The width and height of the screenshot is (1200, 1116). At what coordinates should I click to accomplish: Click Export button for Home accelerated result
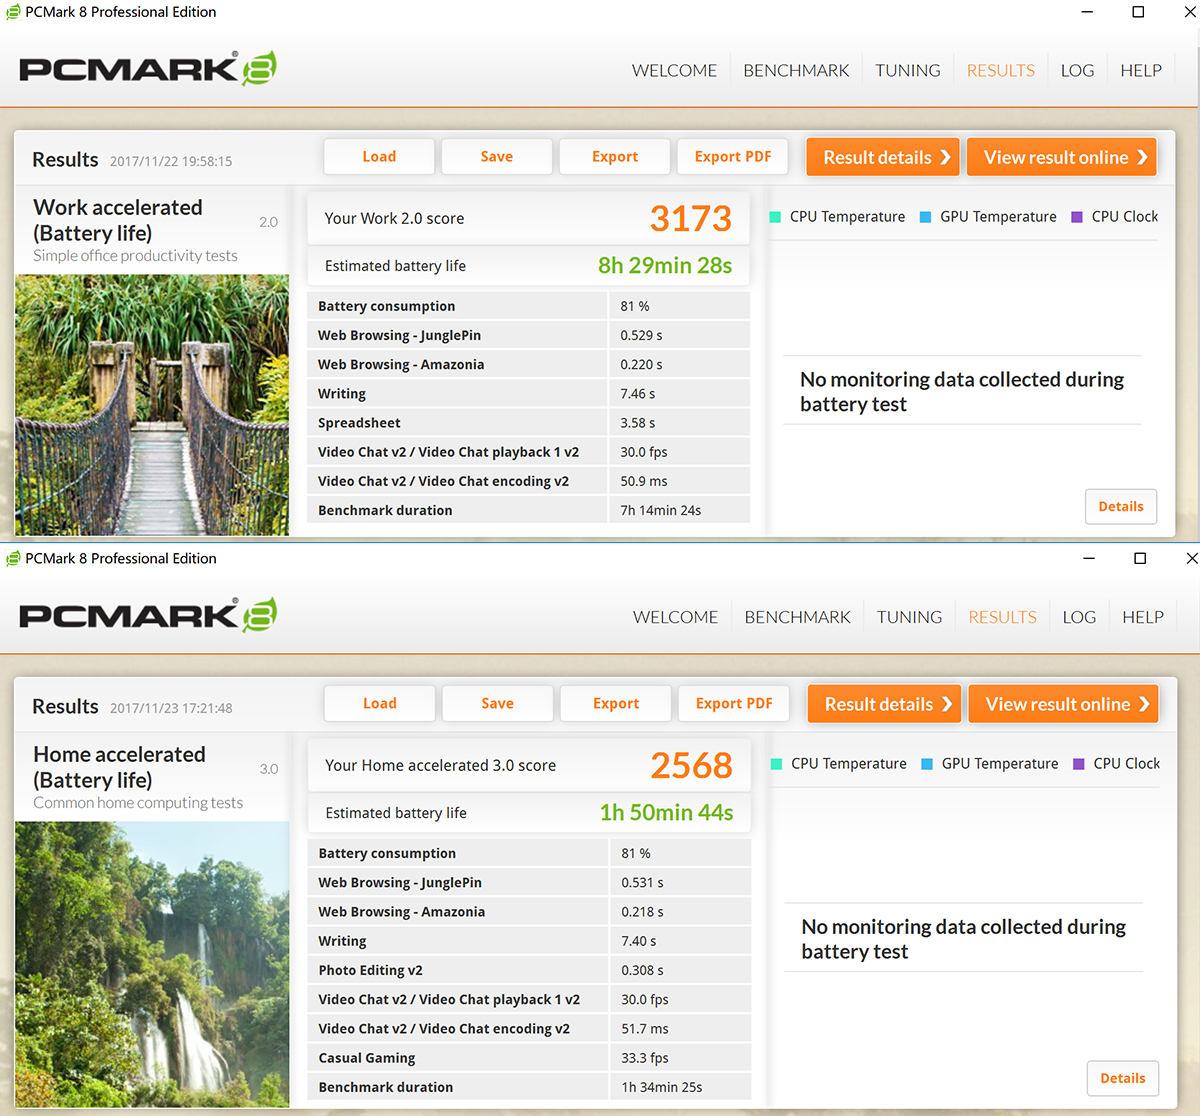616,704
